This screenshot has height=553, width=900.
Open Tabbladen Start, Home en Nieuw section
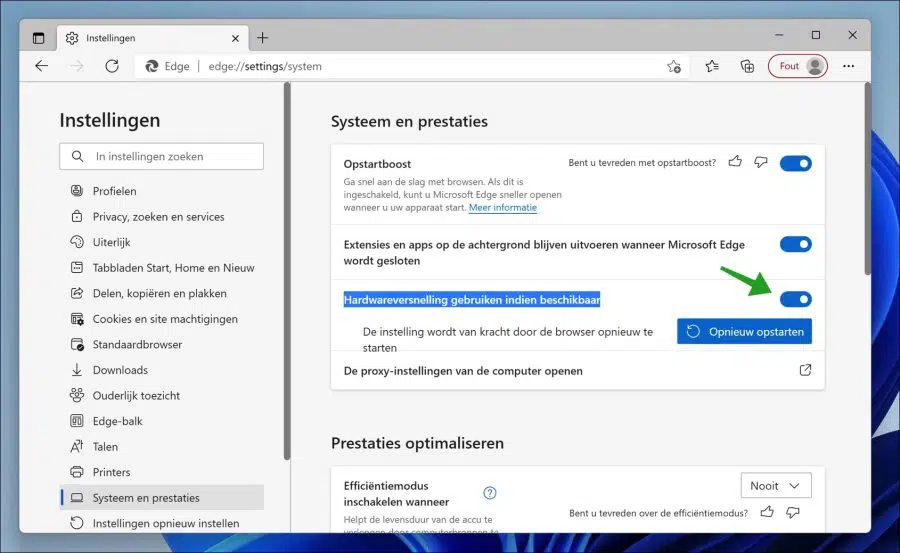pyautogui.click(x=161, y=268)
